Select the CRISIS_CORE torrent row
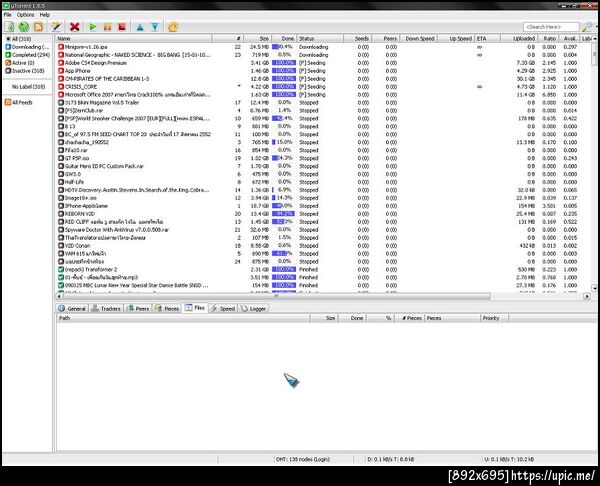 point(323,87)
